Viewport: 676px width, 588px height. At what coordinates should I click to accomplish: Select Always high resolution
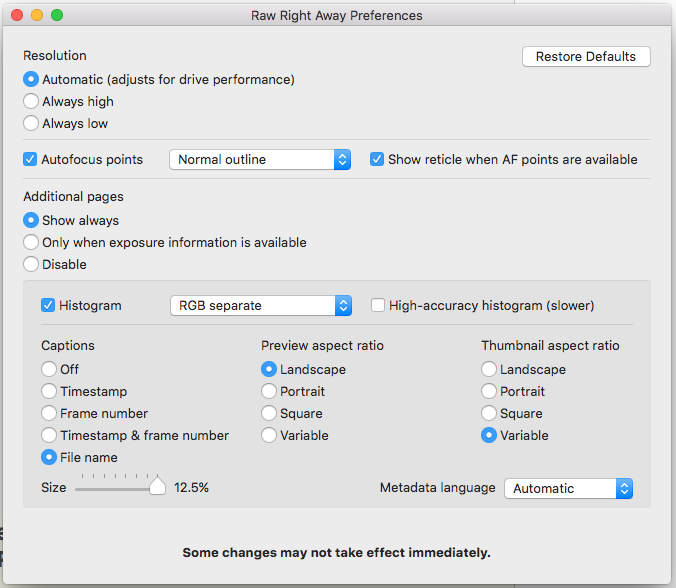point(31,101)
